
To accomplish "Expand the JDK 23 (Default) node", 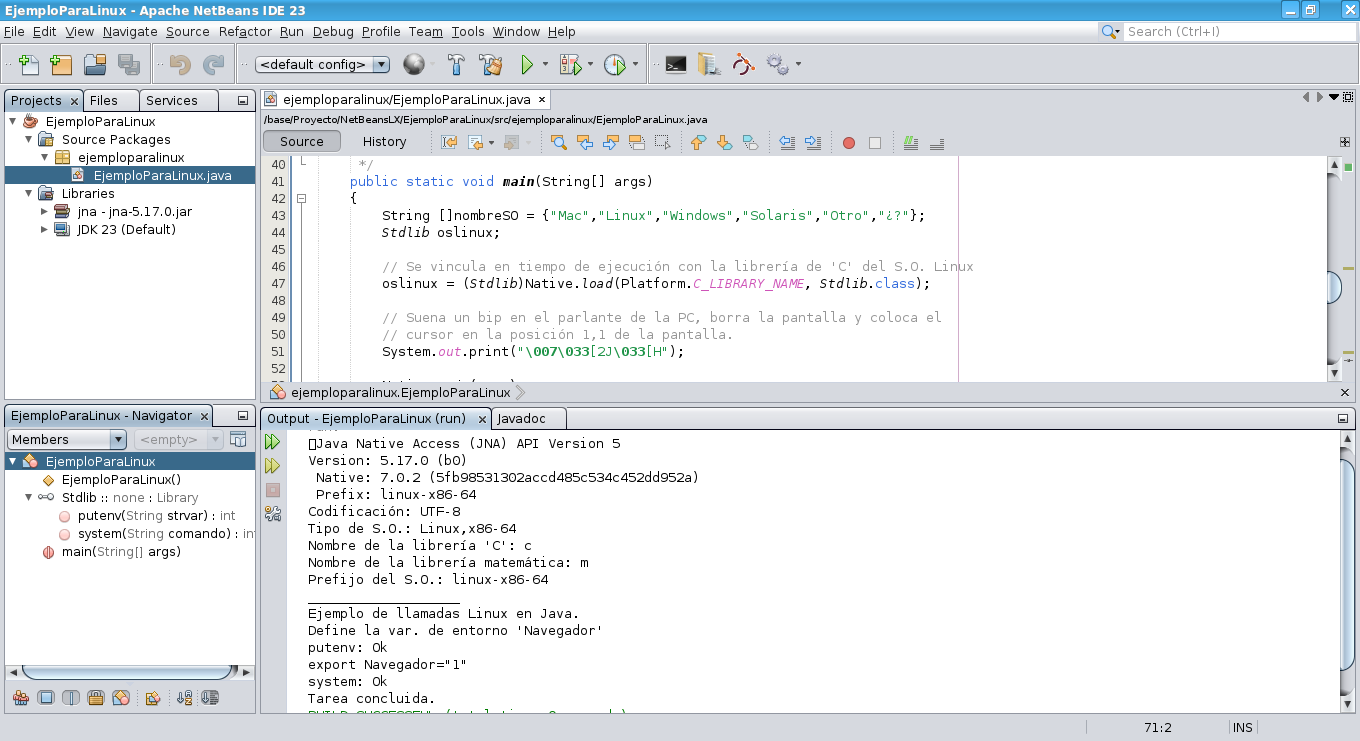I will click(x=44, y=230).
